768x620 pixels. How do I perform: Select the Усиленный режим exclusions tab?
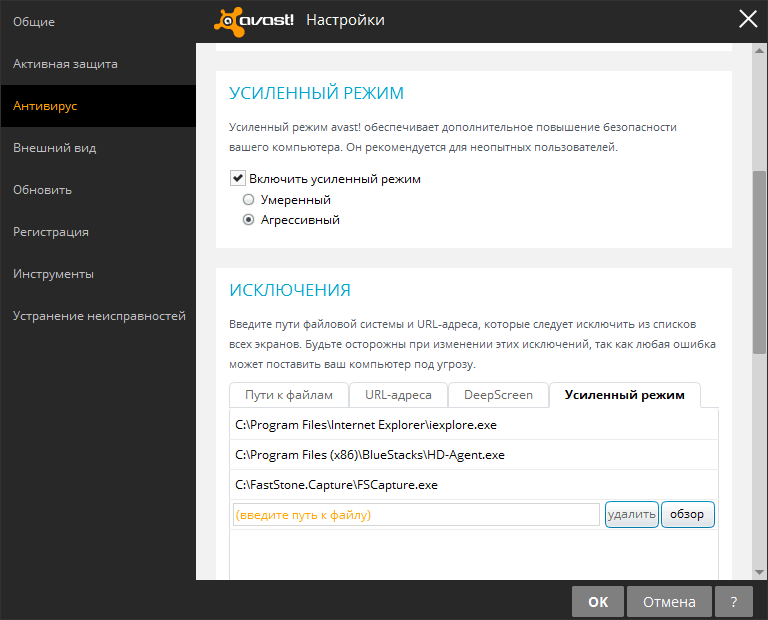click(624, 395)
